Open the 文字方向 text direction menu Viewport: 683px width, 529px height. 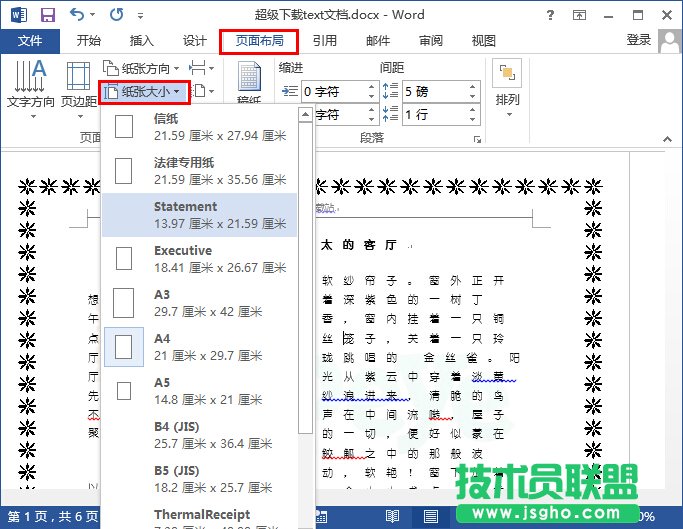pyautogui.click(x=30, y=89)
